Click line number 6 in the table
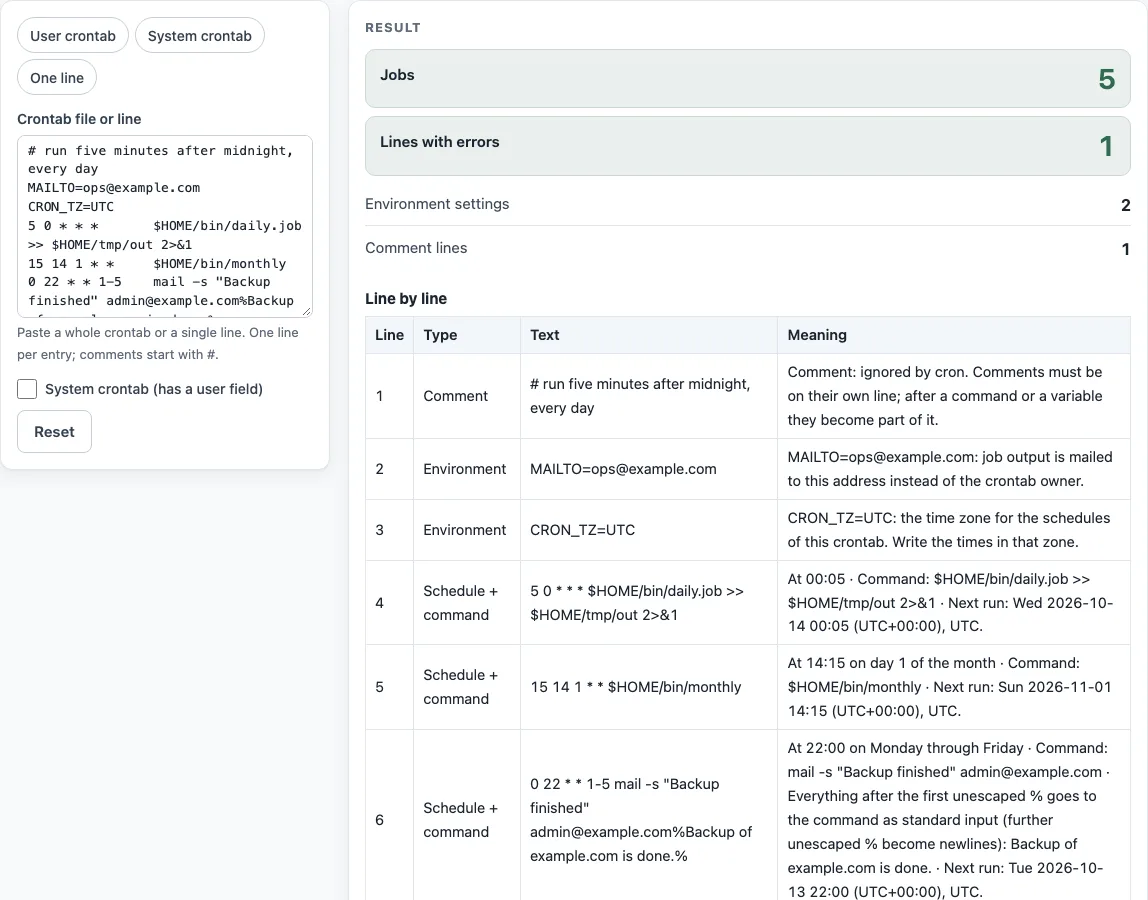Viewport: 1148px width, 900px height. tap(379, 819)
